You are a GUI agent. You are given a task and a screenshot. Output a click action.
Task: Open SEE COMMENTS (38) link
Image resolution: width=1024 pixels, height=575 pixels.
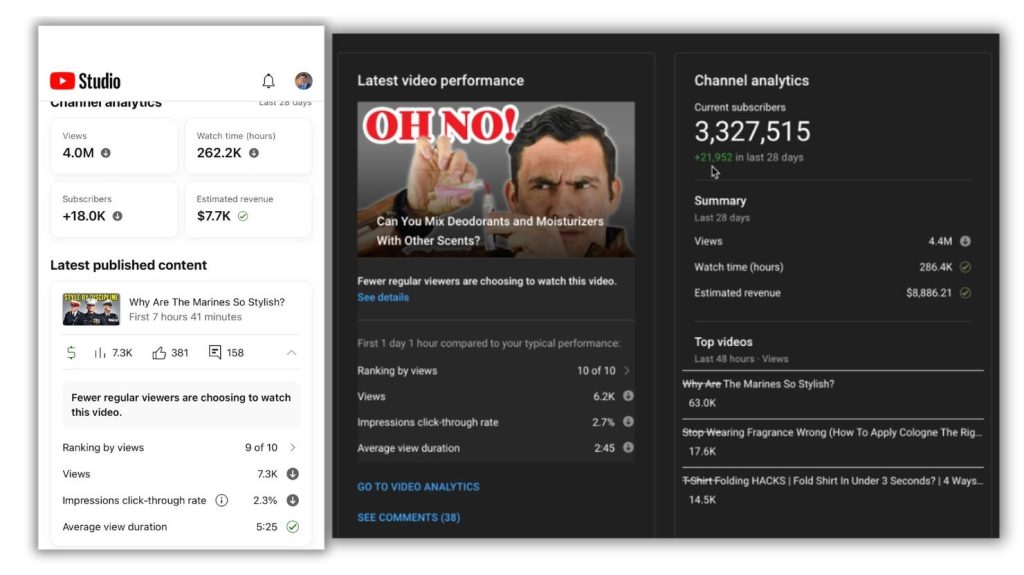tap(408, 518)
